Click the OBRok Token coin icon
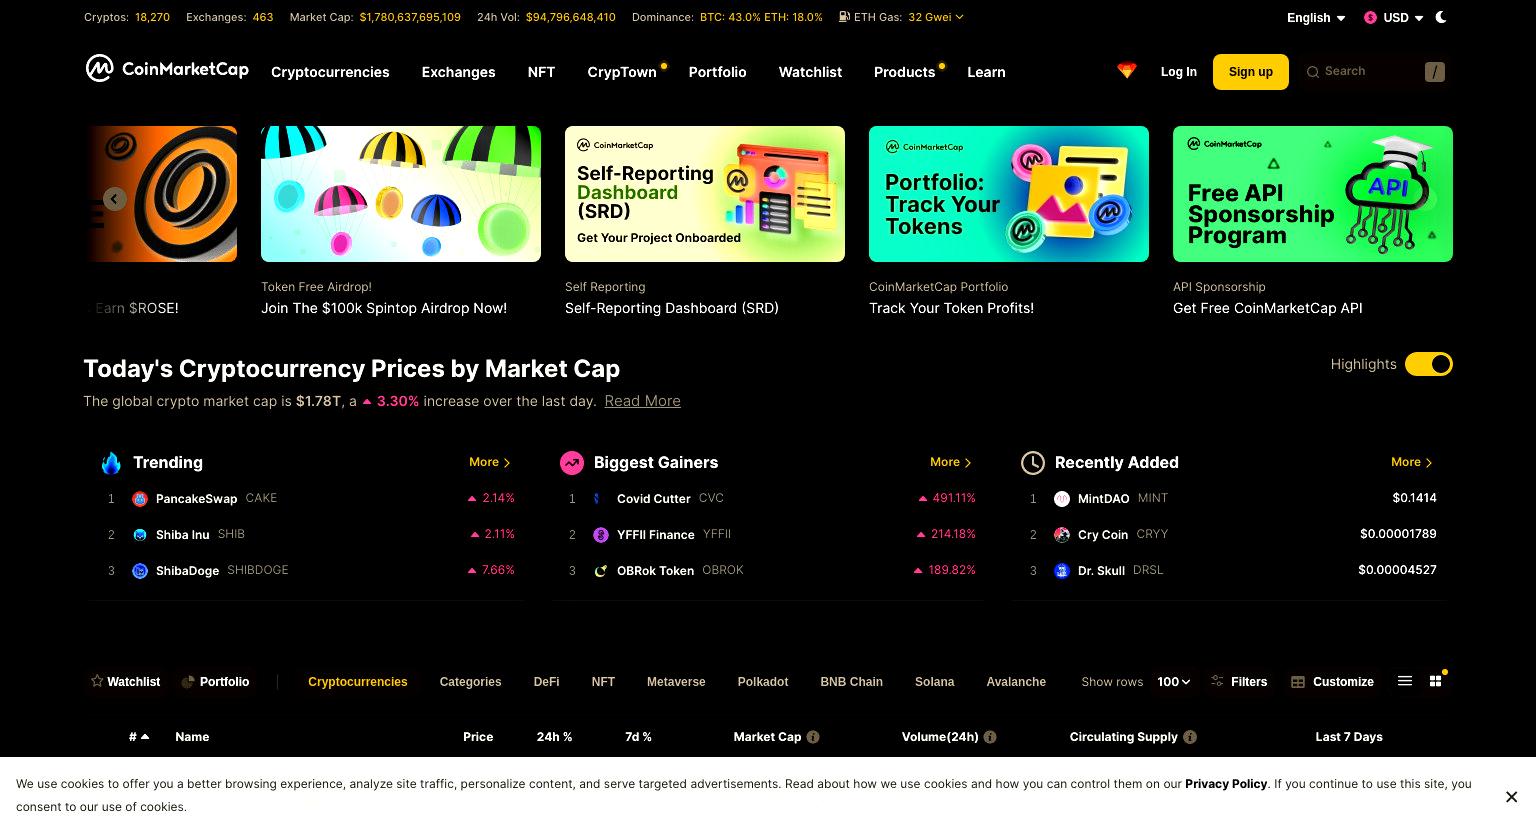 point(601,571)
